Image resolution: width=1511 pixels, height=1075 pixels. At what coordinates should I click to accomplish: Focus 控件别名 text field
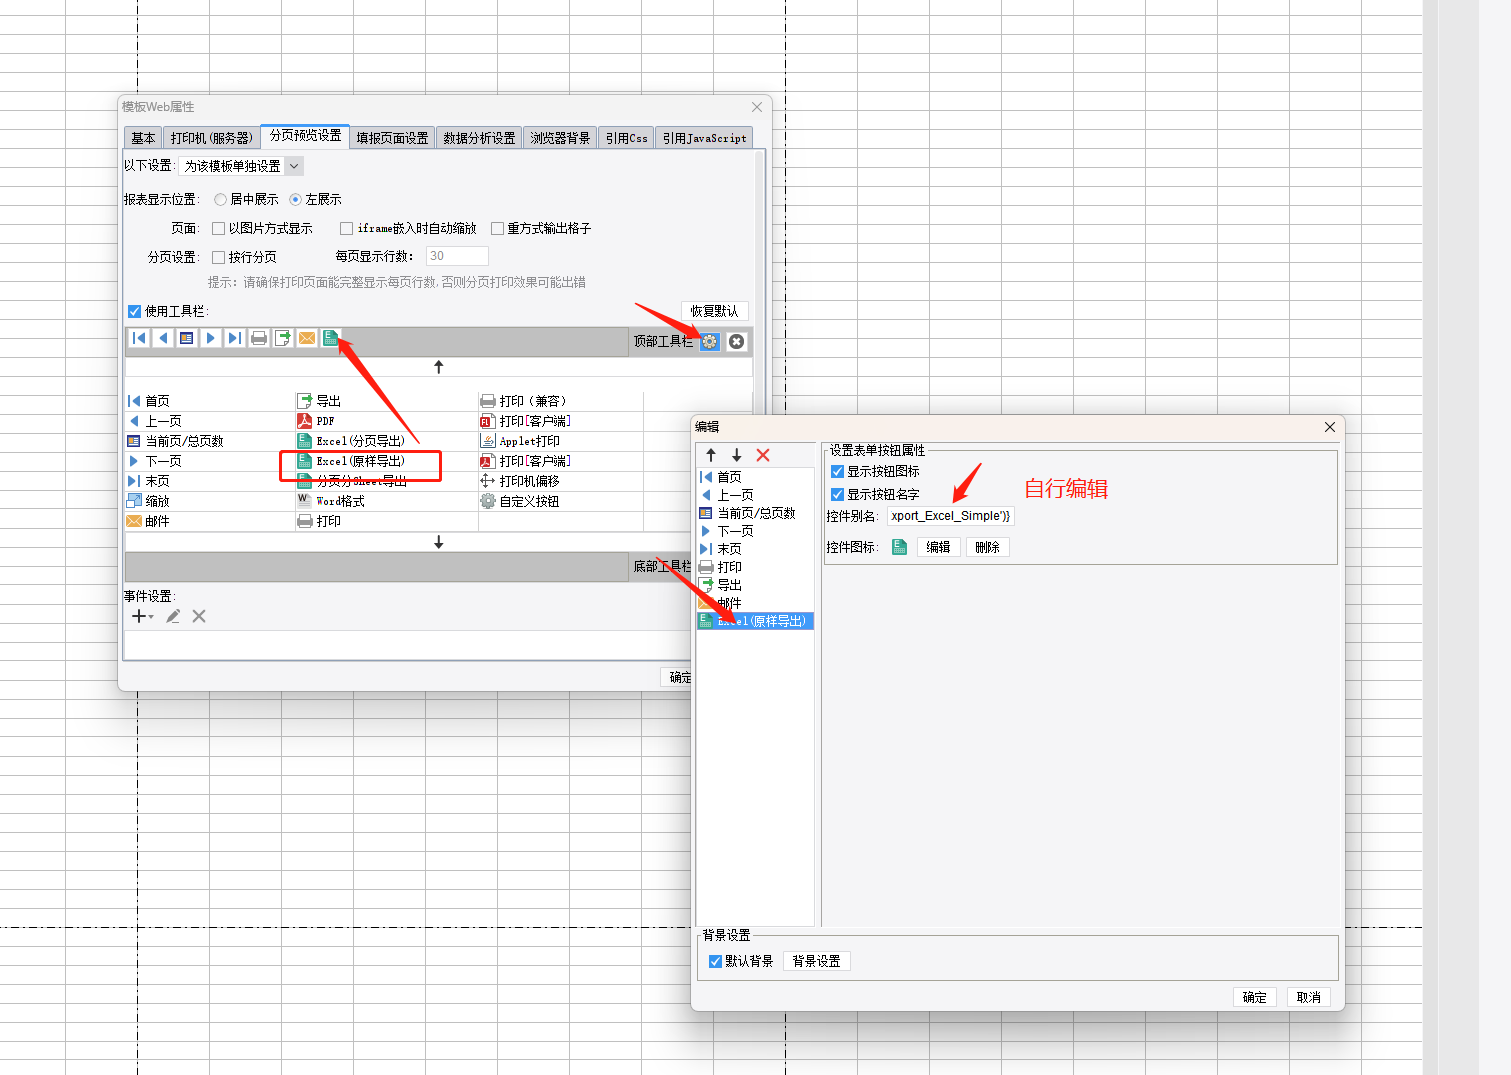[x=950, y=516]
